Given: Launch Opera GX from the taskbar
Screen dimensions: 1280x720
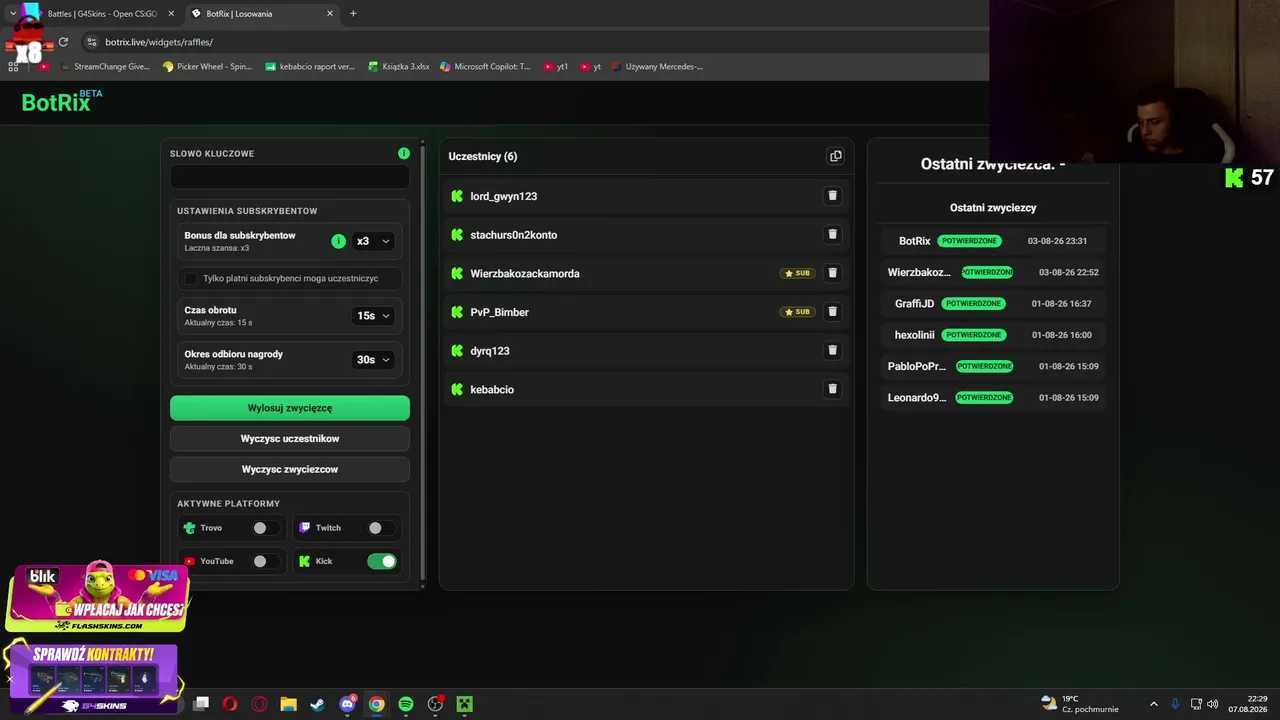Looking at the screenshot, I should [x=259, y=704].
